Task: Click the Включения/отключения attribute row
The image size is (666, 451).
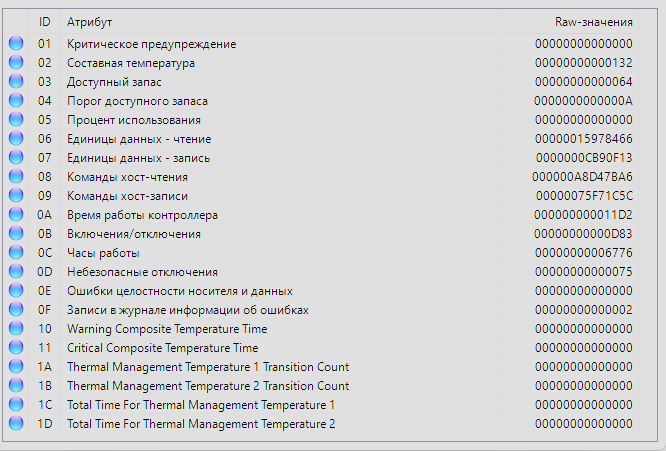Action: 321,234
